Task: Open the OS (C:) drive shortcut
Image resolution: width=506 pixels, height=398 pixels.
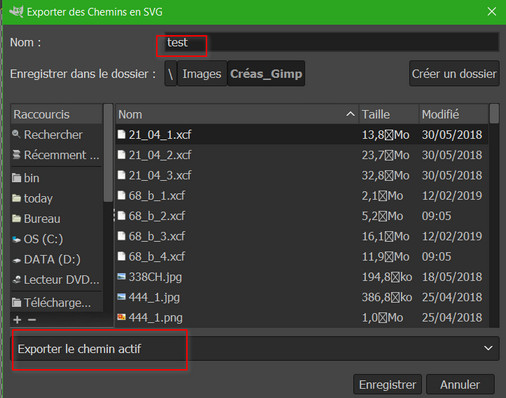Action: 57,239
